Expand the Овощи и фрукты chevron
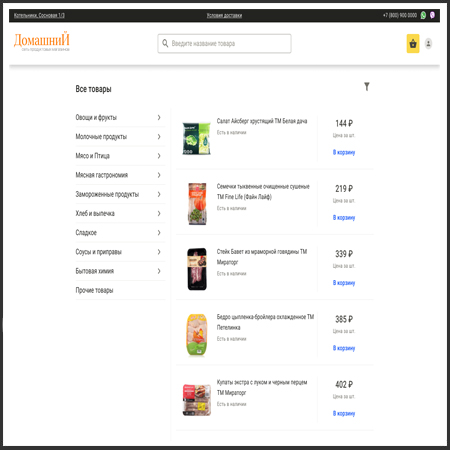 (159, 117)
